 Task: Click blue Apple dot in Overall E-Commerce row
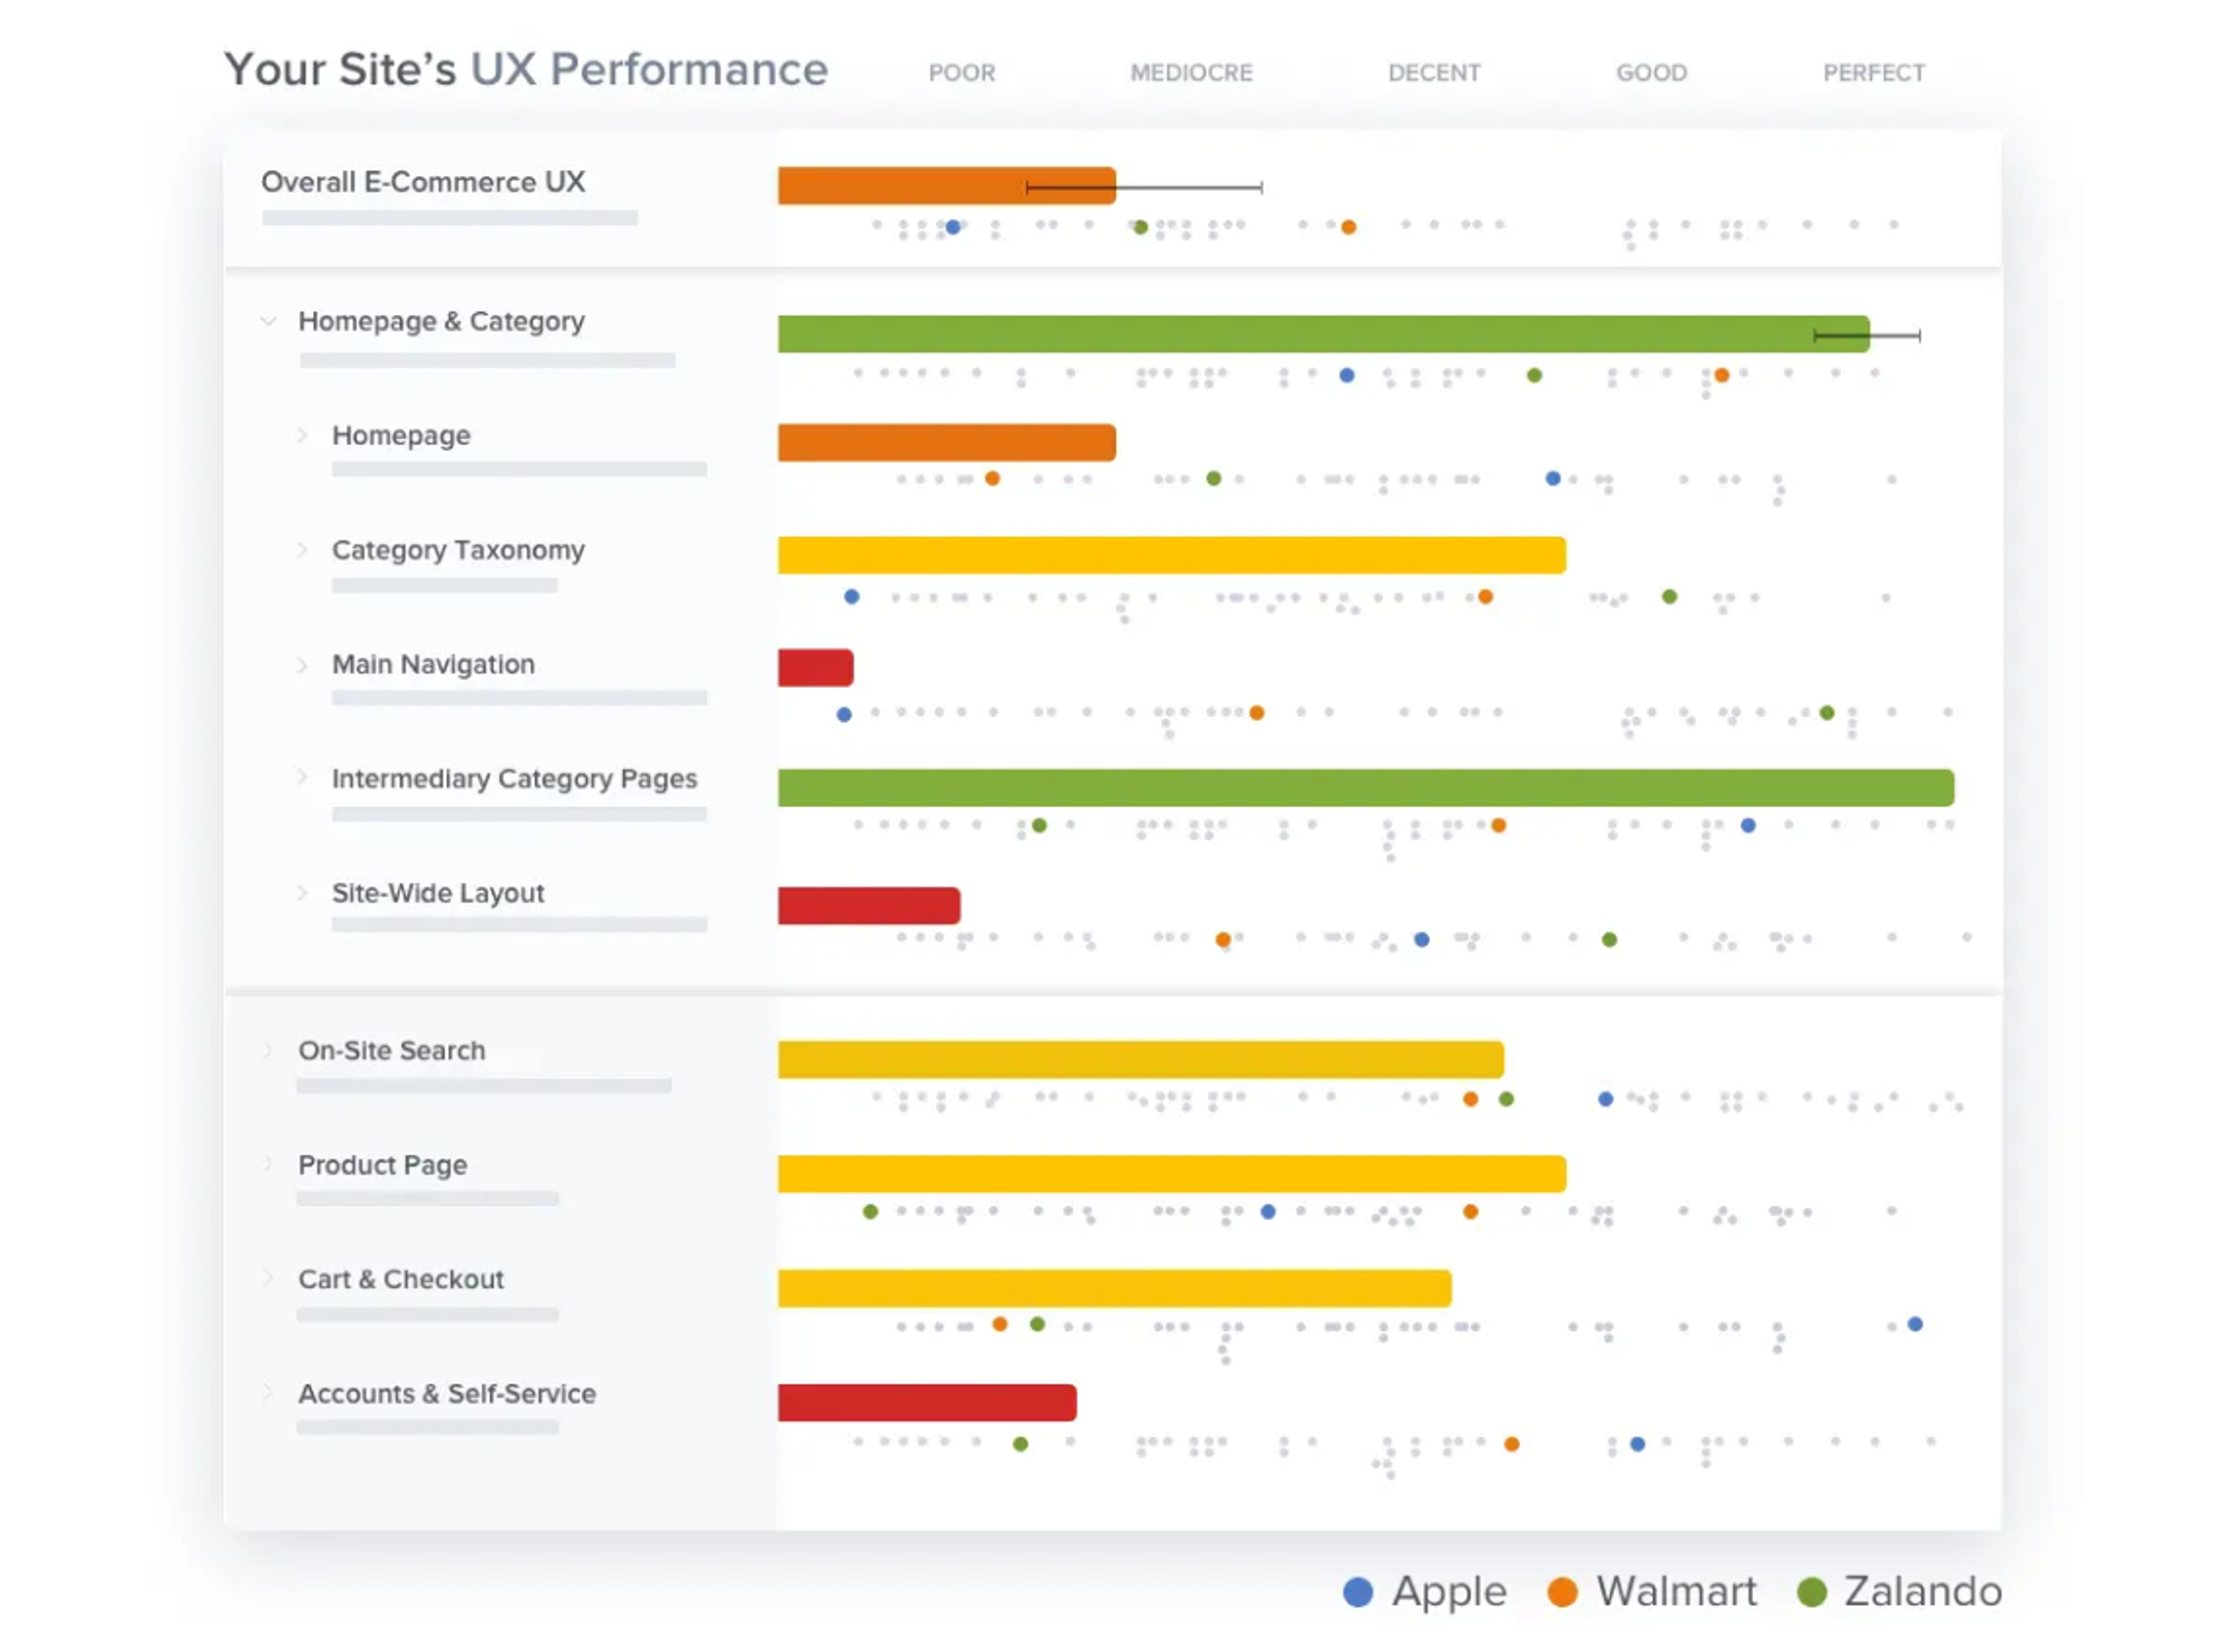coord(953,227)
